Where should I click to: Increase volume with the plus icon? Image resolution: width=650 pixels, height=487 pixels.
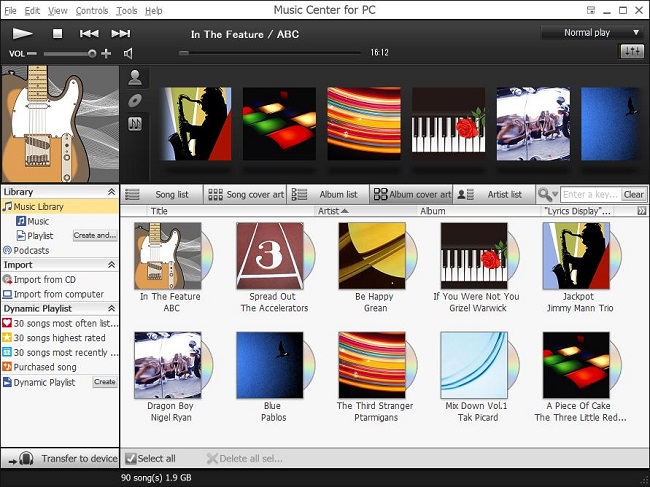(106, 53)
